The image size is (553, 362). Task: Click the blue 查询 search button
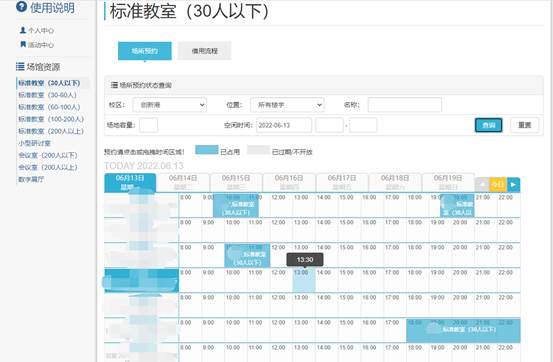tap(488, 125)
